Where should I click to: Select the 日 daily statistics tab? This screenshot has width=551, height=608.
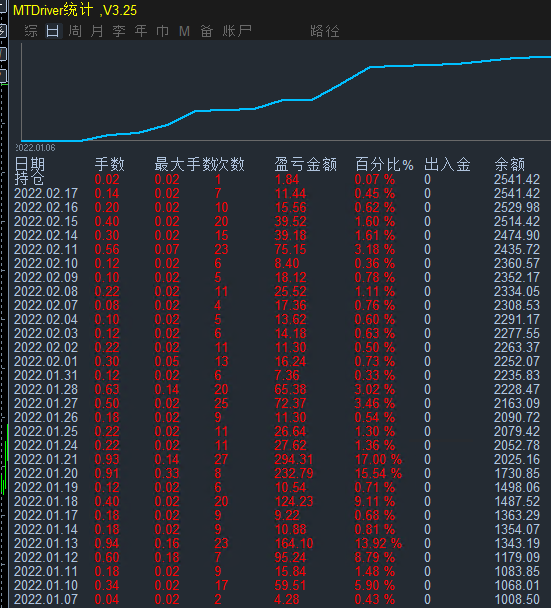point(53,31)
